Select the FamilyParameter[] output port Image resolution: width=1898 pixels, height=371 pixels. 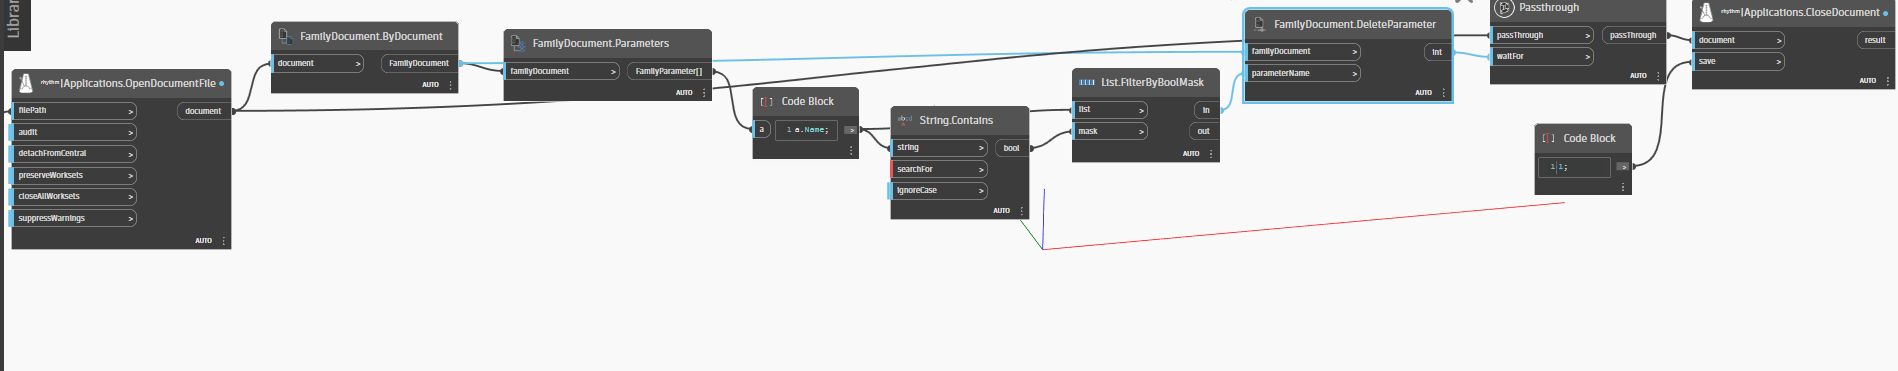pos(669,71)
